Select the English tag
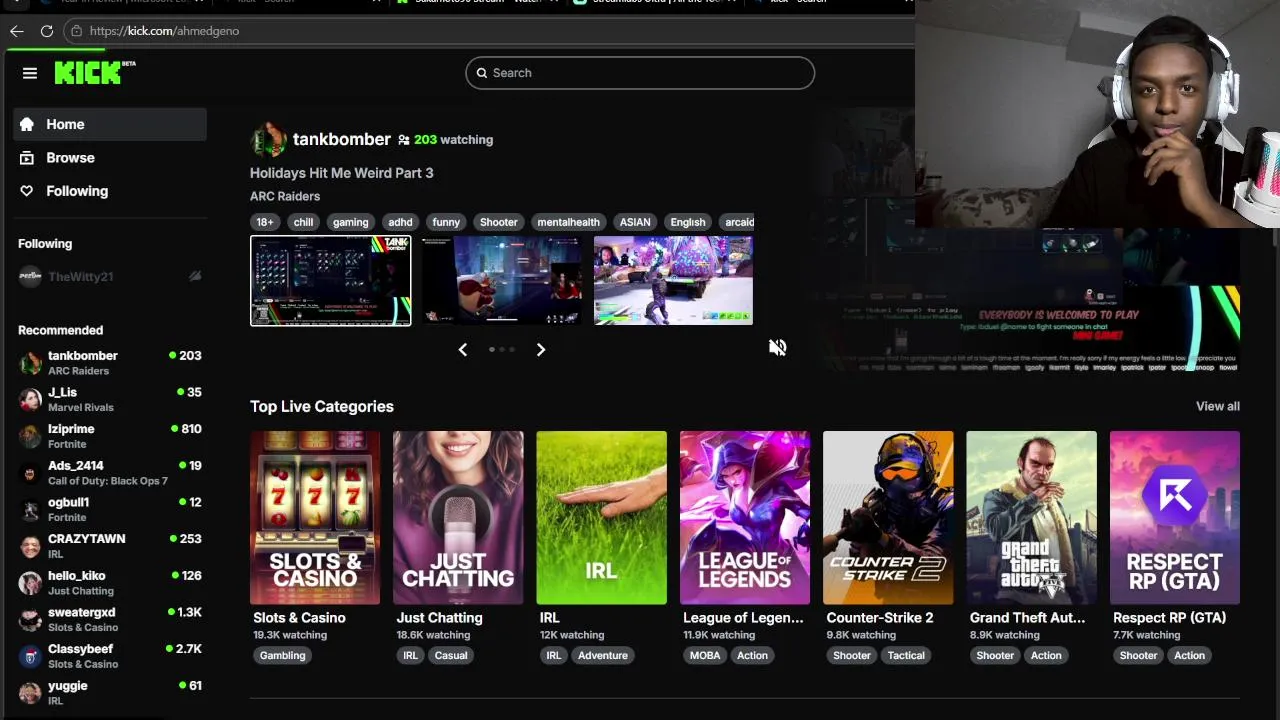This screenshot has width=1280, height=720. click(688, 222)
